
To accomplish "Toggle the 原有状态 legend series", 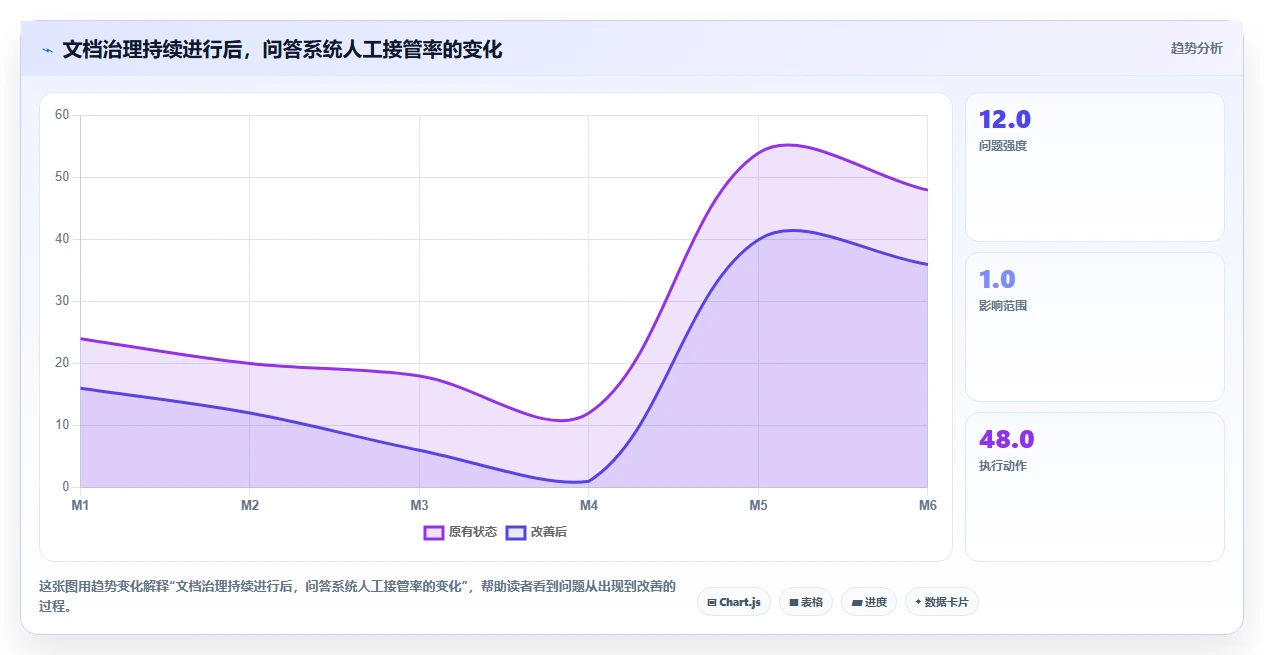I will (460, 532).
